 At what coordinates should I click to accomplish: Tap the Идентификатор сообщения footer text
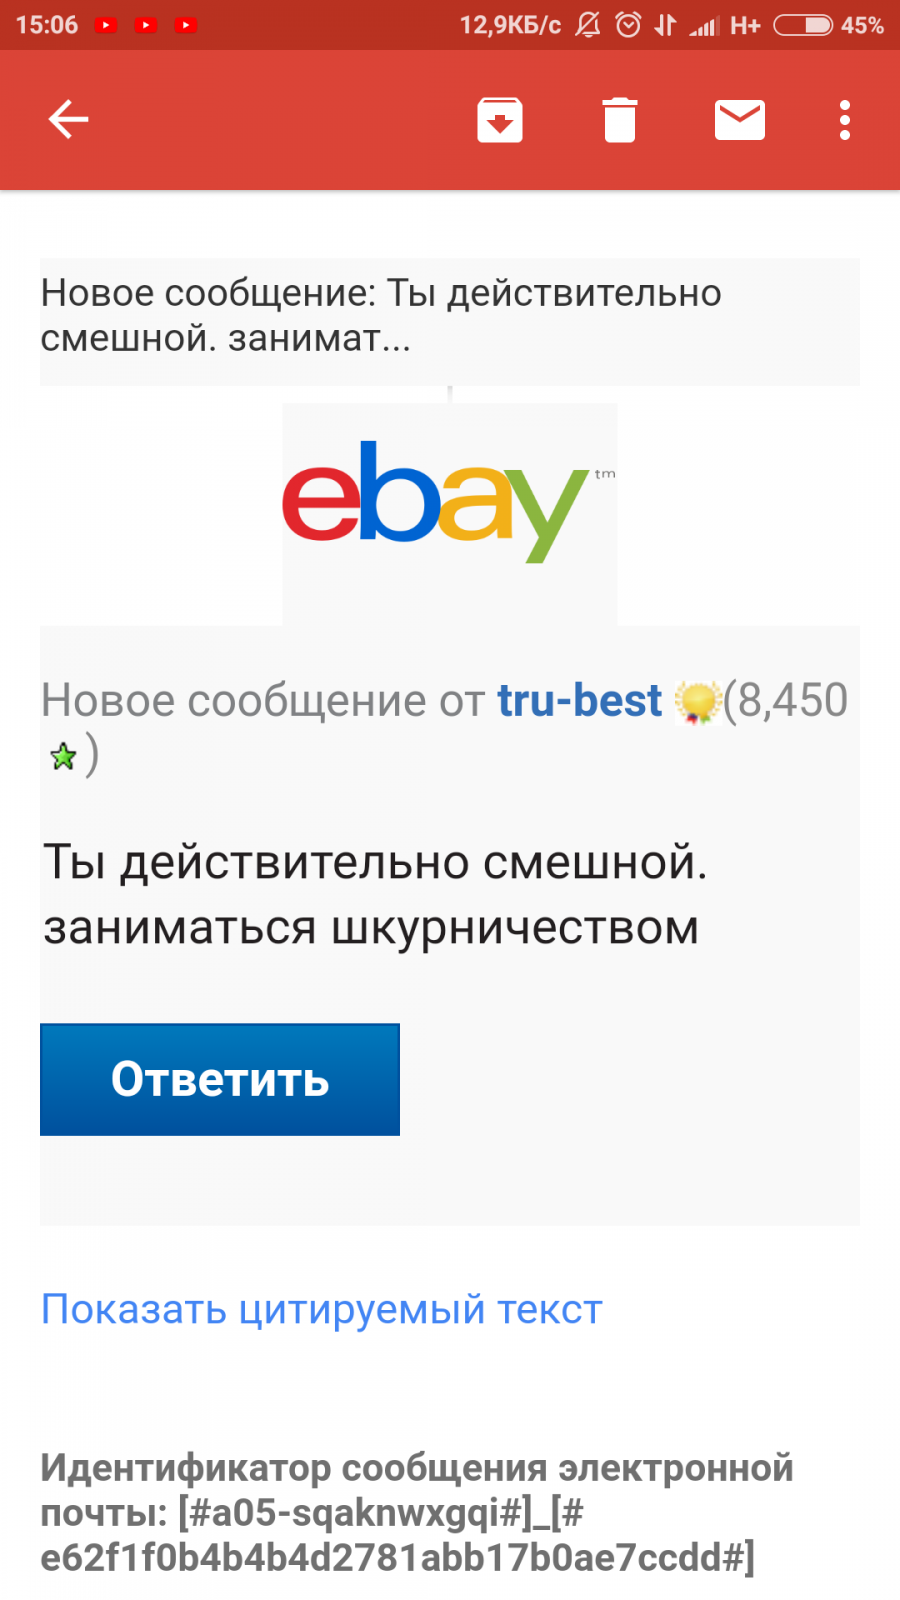tap(418, 1512)
